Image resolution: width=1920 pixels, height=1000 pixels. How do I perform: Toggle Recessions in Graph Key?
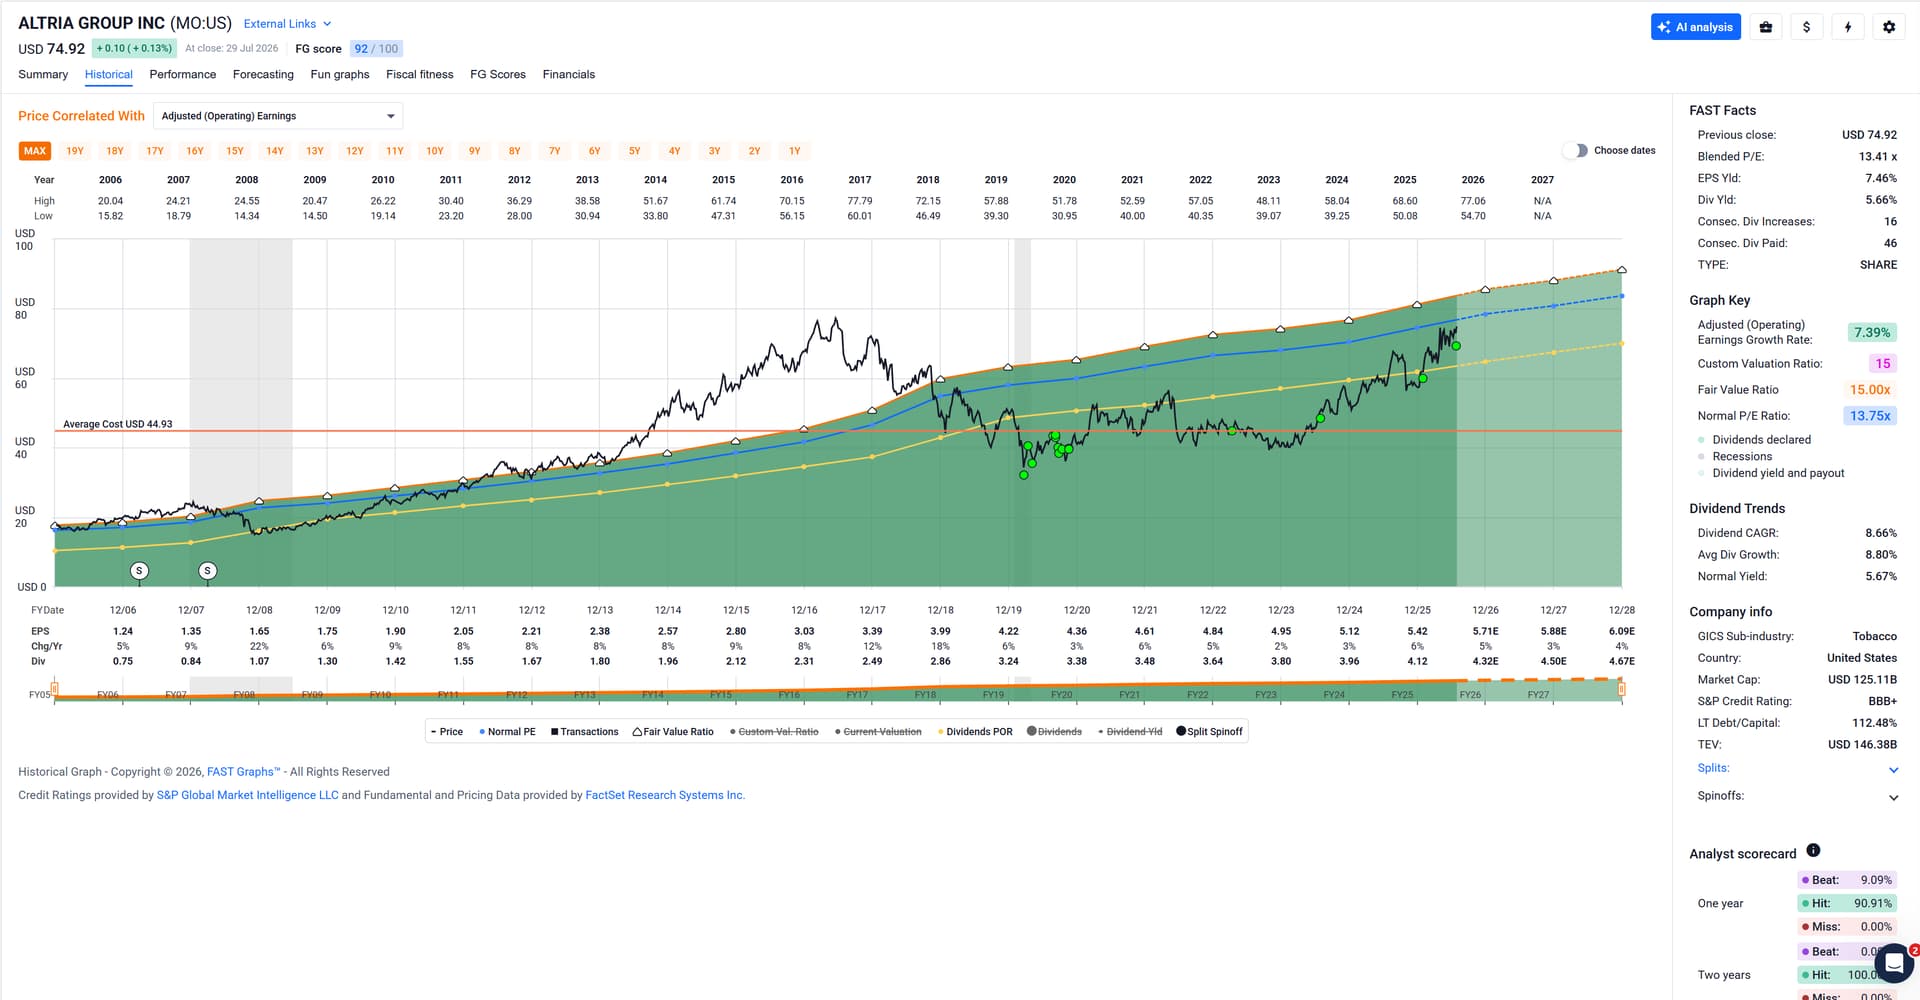pyautogui.click(x=1734, y=457)
